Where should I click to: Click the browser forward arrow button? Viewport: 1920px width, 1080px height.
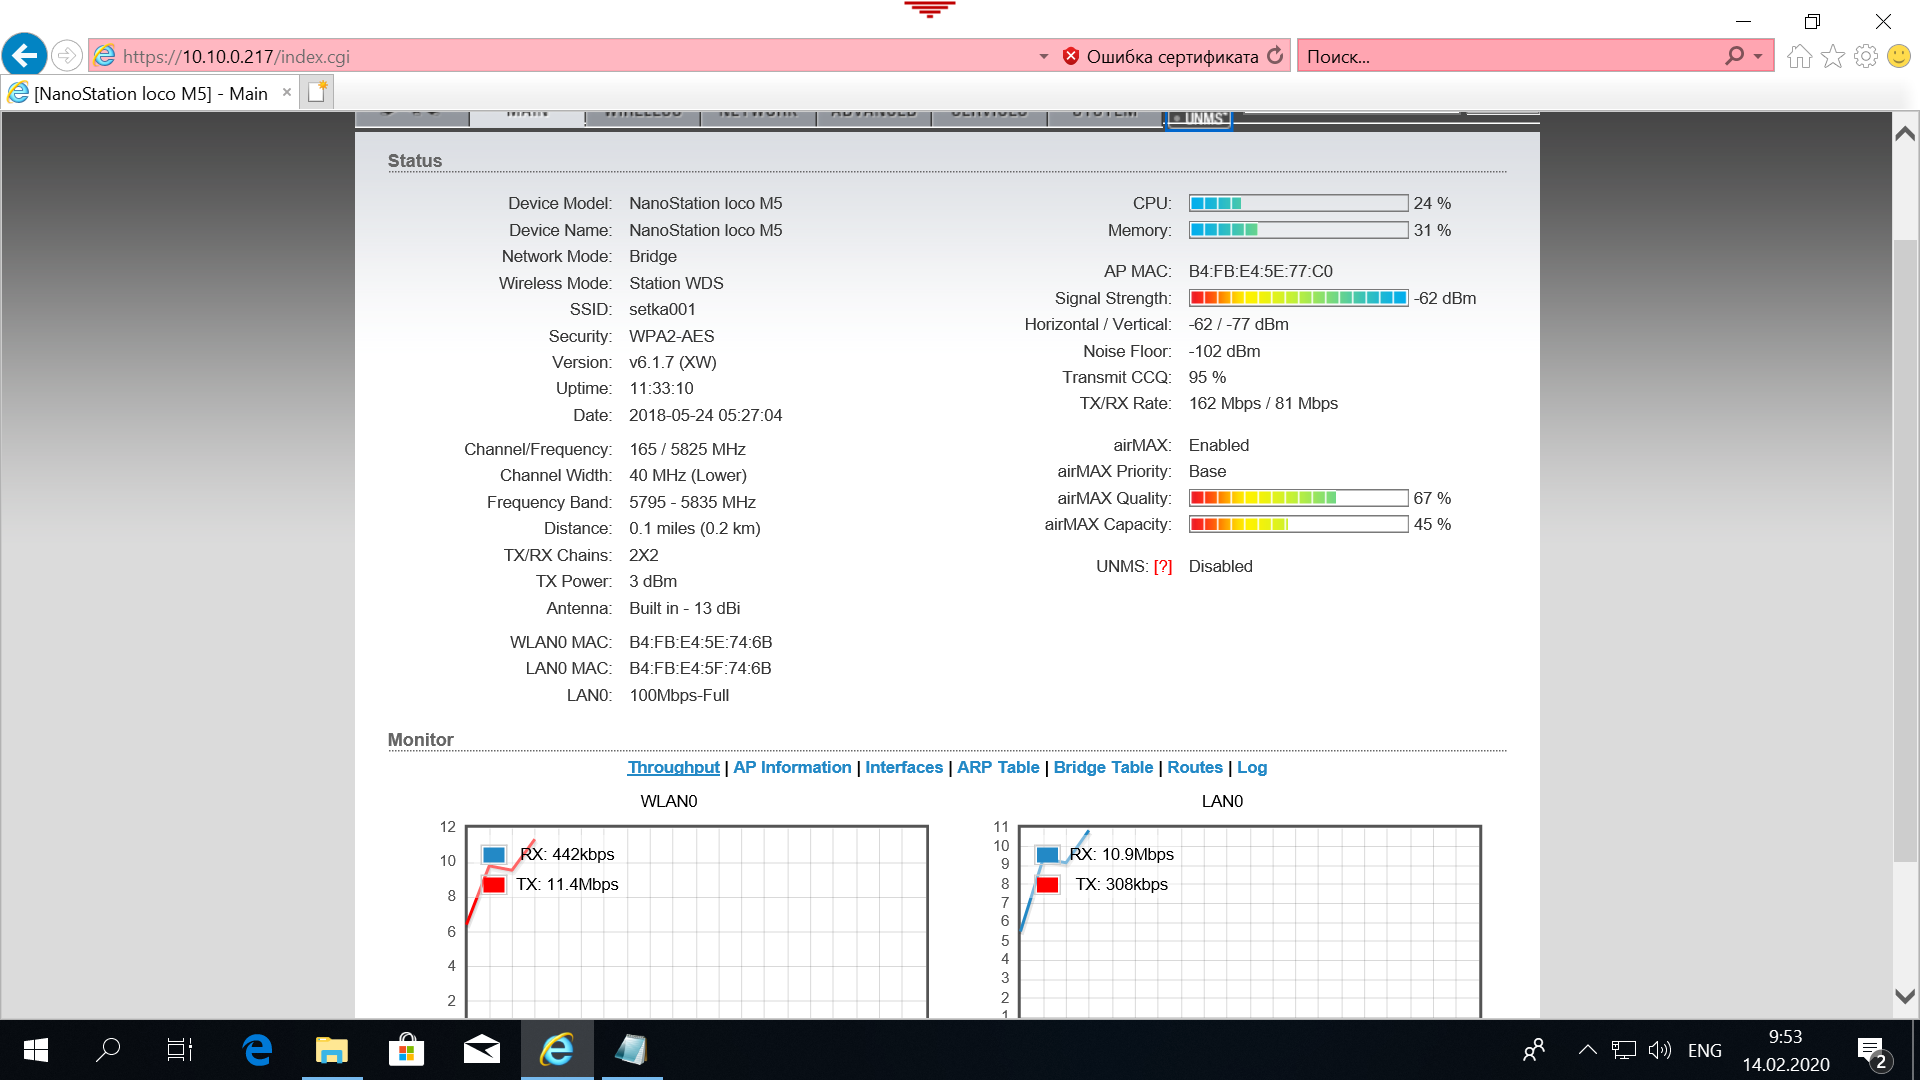pyautogui.click(x=67, y=56)
